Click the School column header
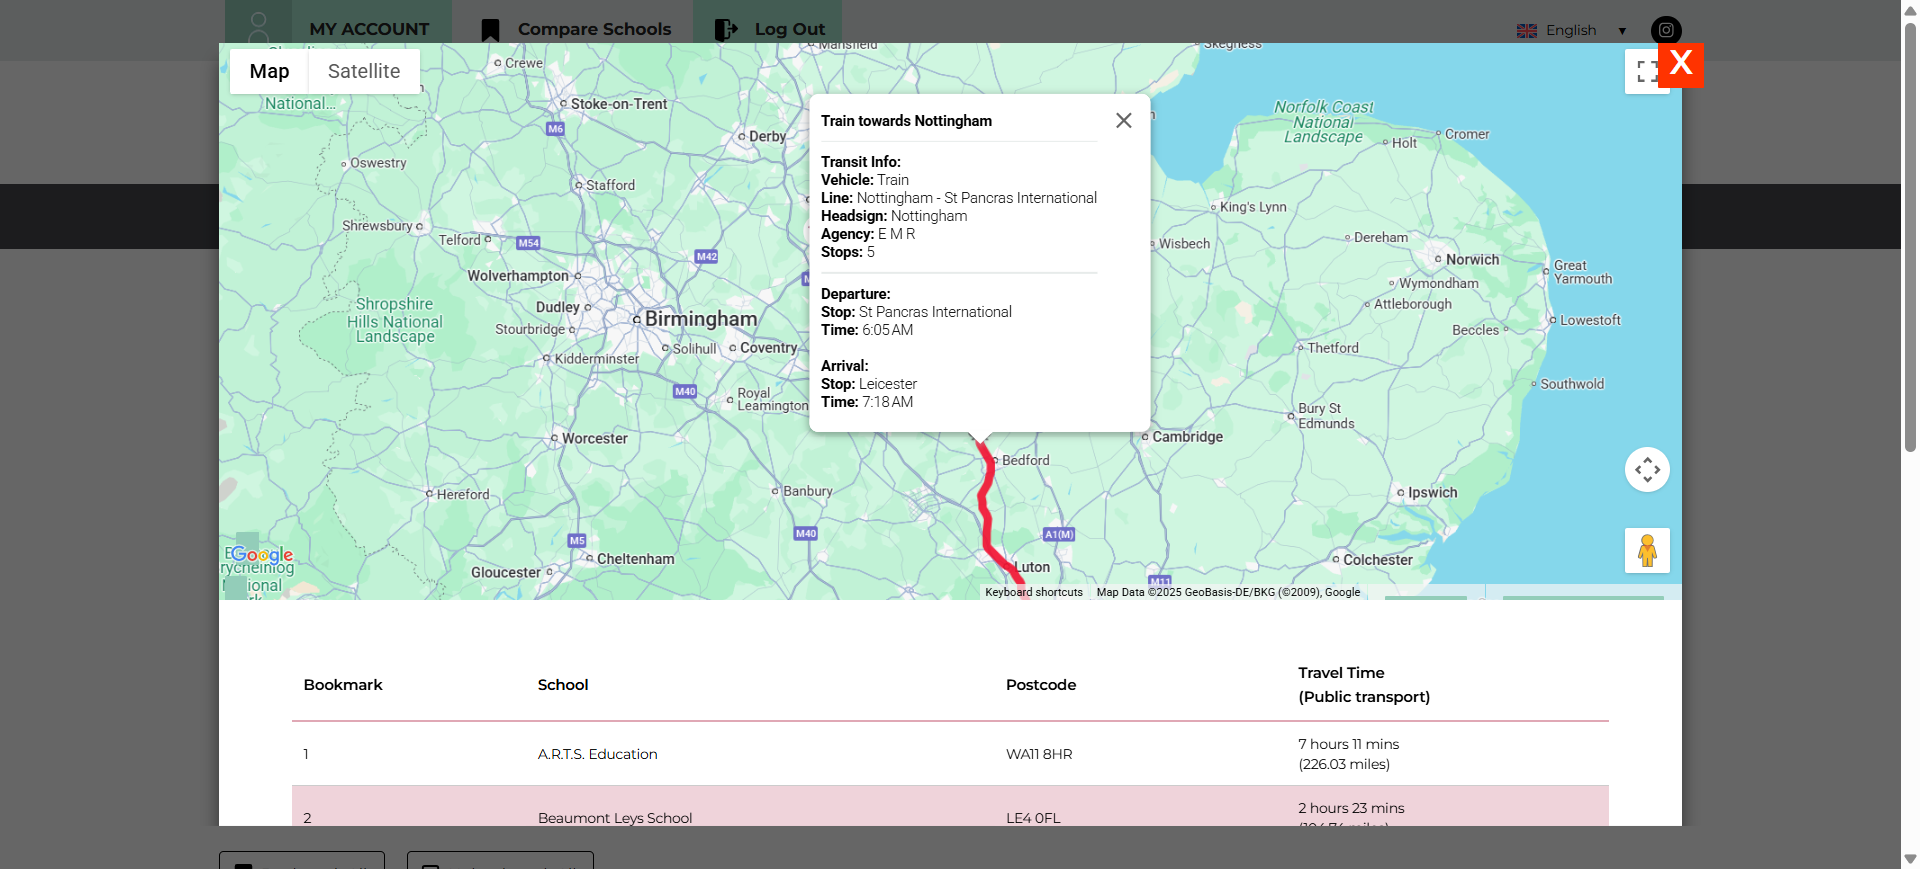The height and width of the screenshot is (869, 1920). [x=563, y=685]
